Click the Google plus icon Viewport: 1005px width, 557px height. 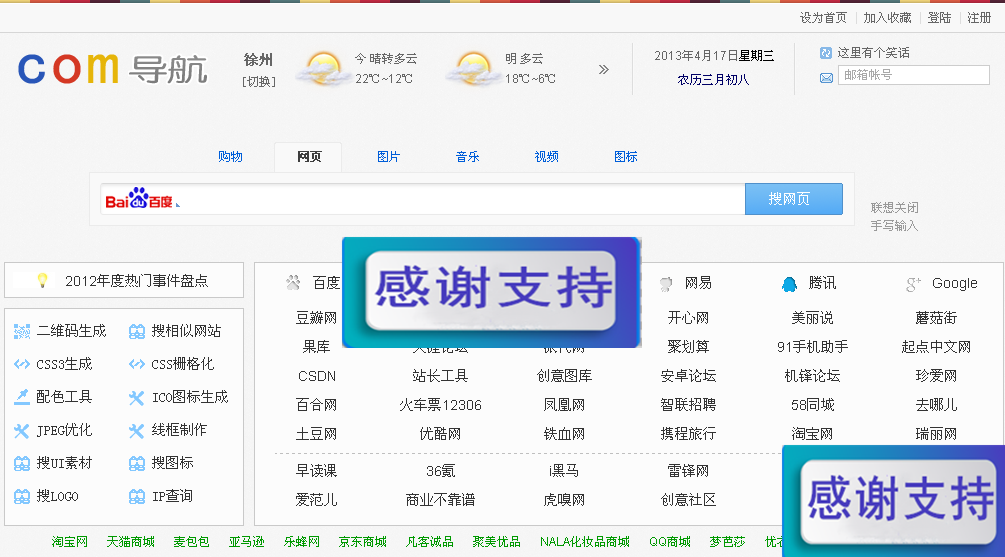(x=913, y=284)
